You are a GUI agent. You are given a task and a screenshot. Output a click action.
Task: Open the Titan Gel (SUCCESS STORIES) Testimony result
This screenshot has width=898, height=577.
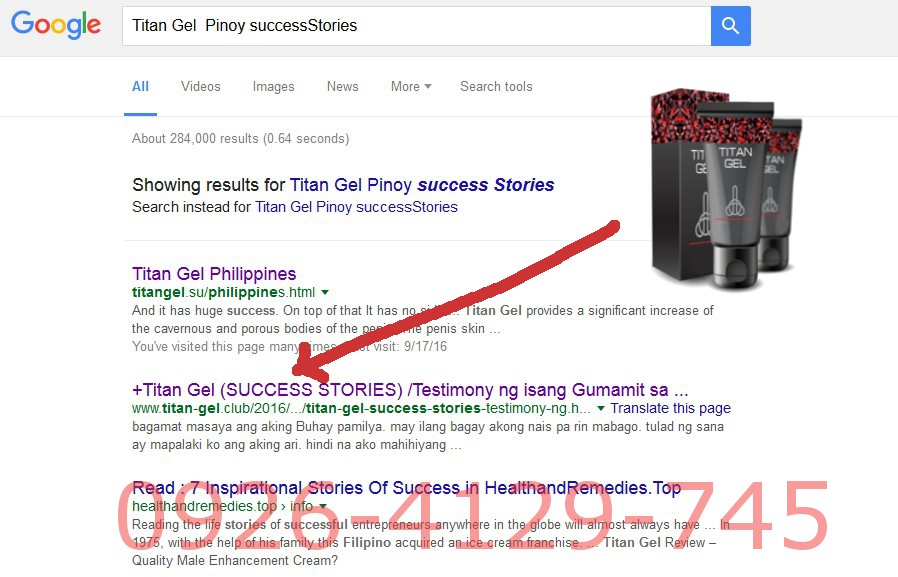[410, 390]
